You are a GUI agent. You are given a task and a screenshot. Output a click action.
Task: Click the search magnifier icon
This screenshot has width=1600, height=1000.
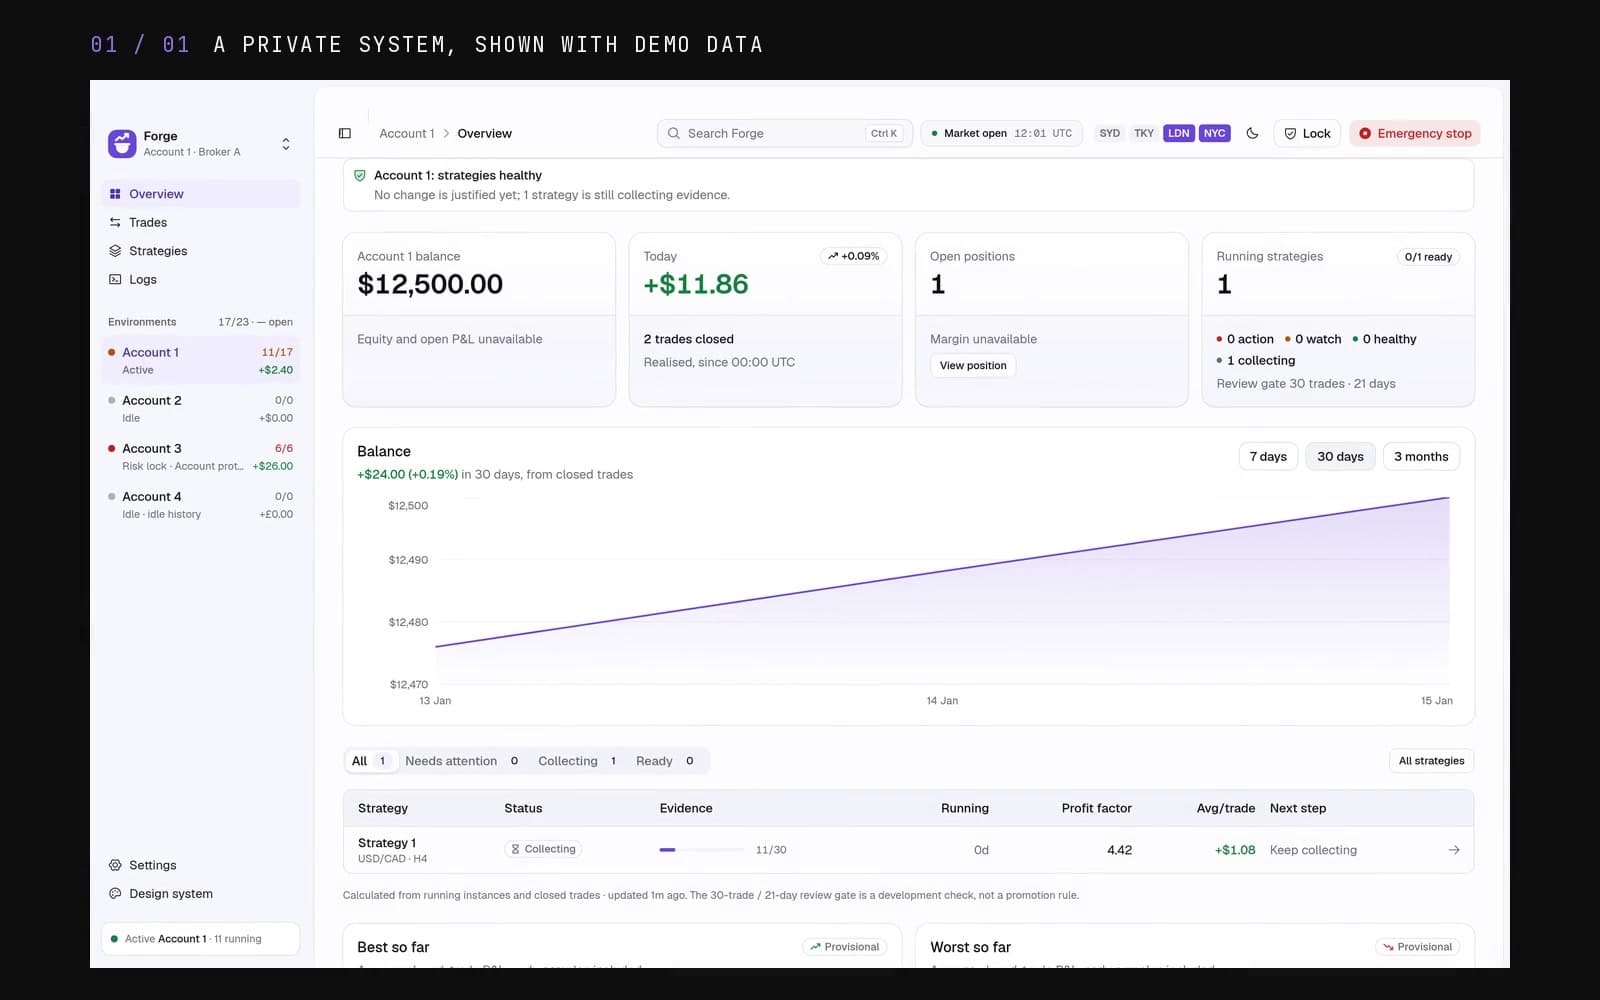click(674, 133)
